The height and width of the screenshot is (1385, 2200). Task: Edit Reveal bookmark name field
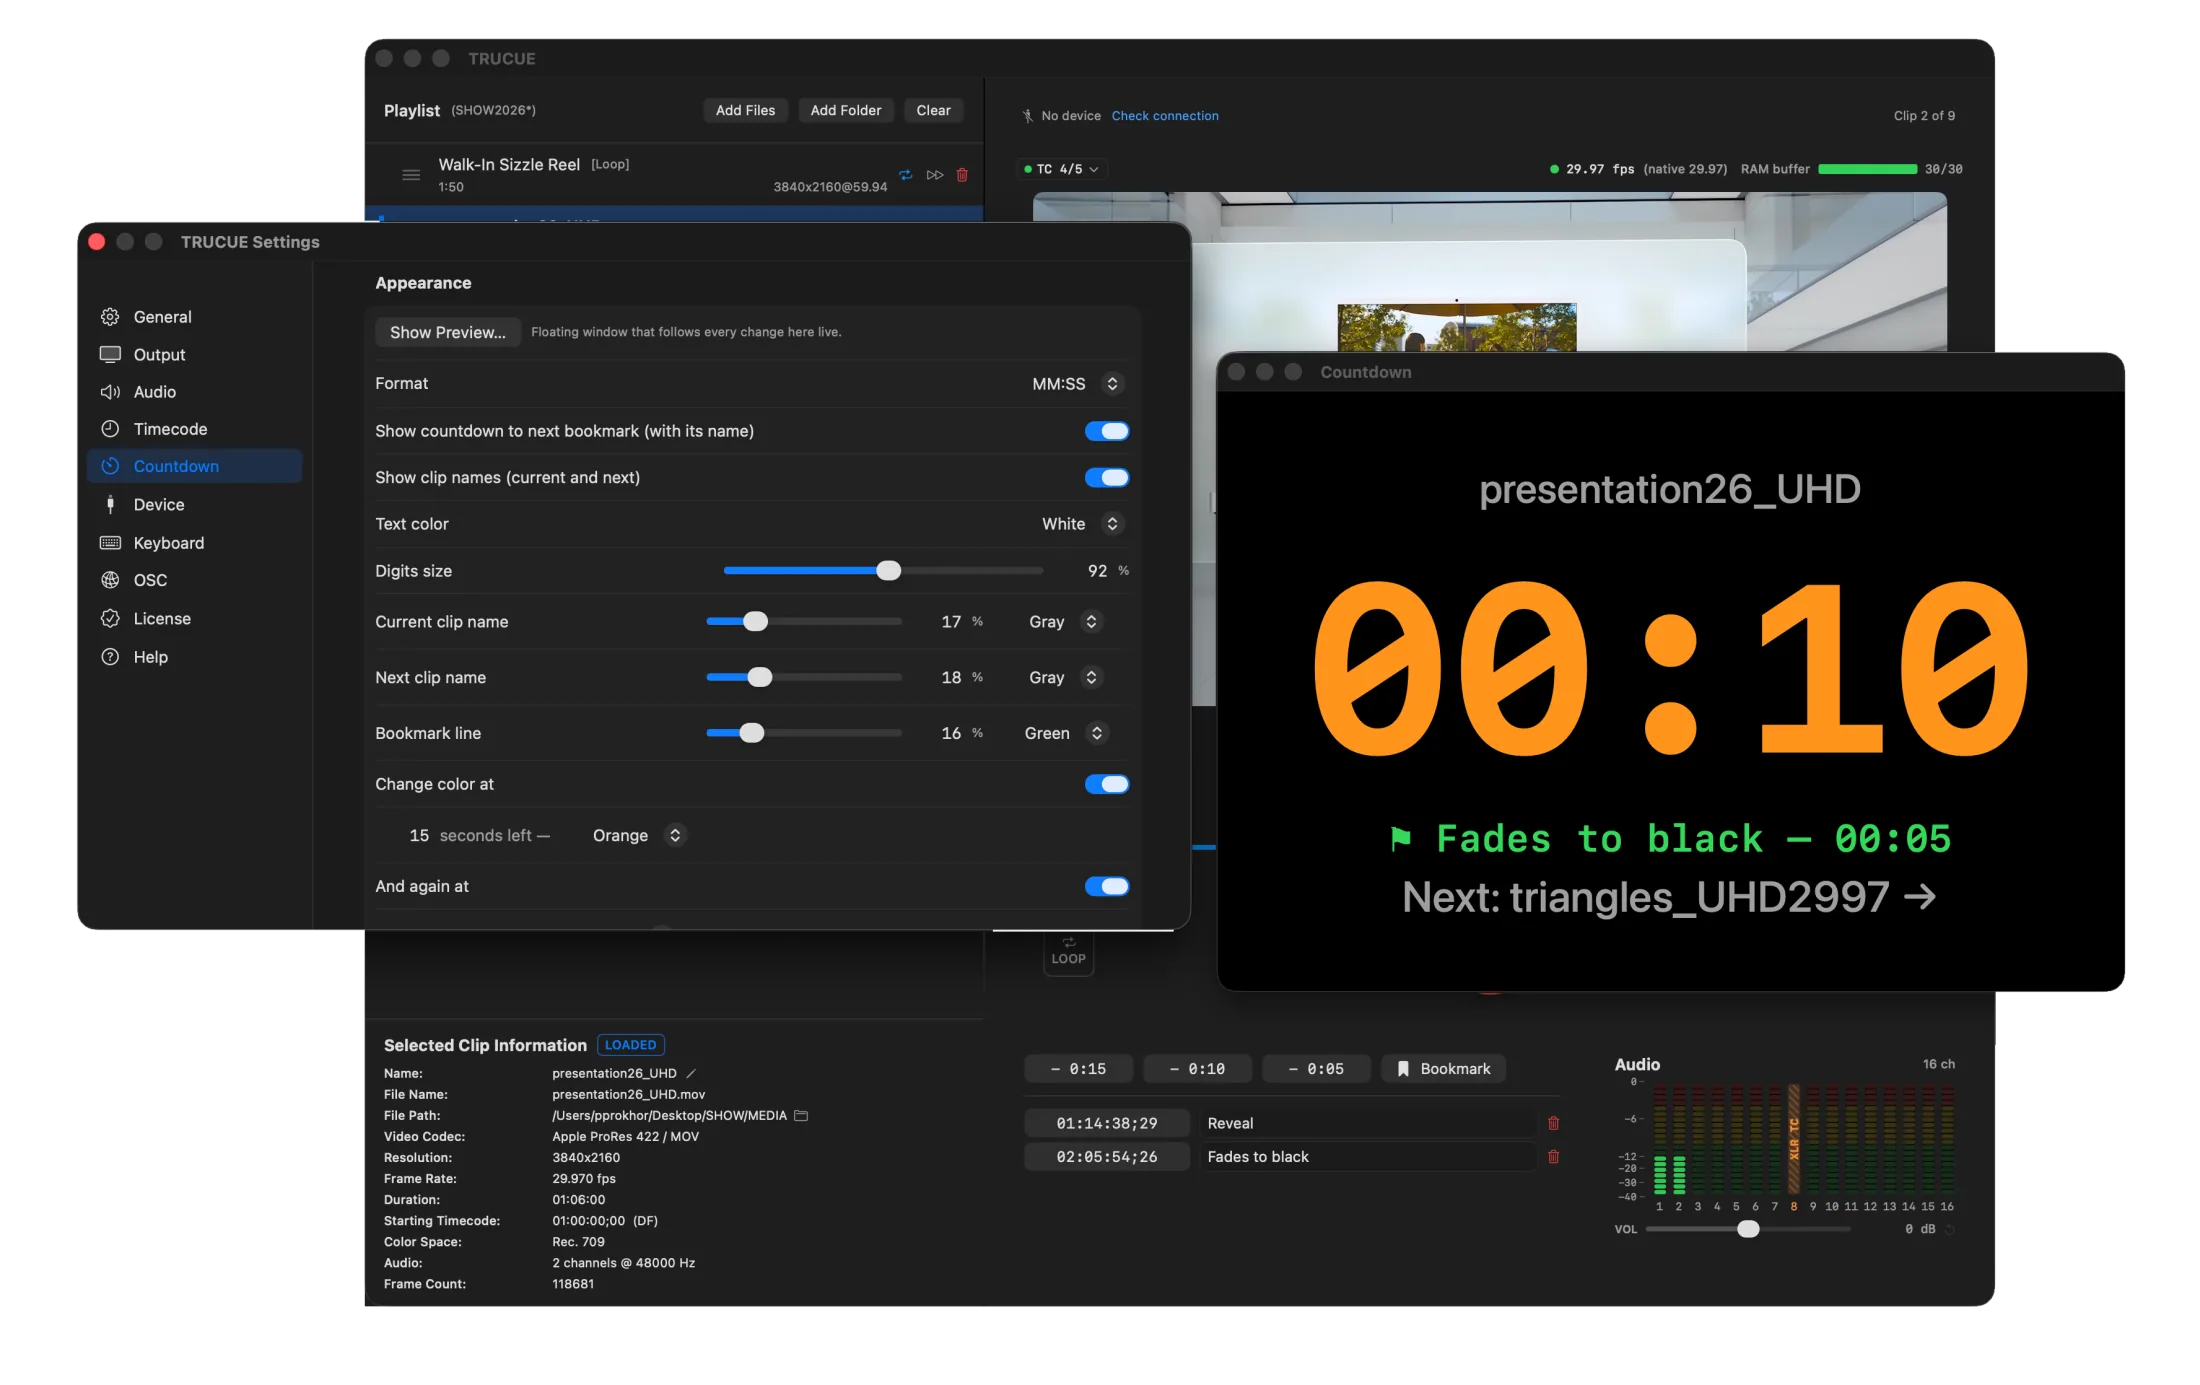point(1368,1123)
